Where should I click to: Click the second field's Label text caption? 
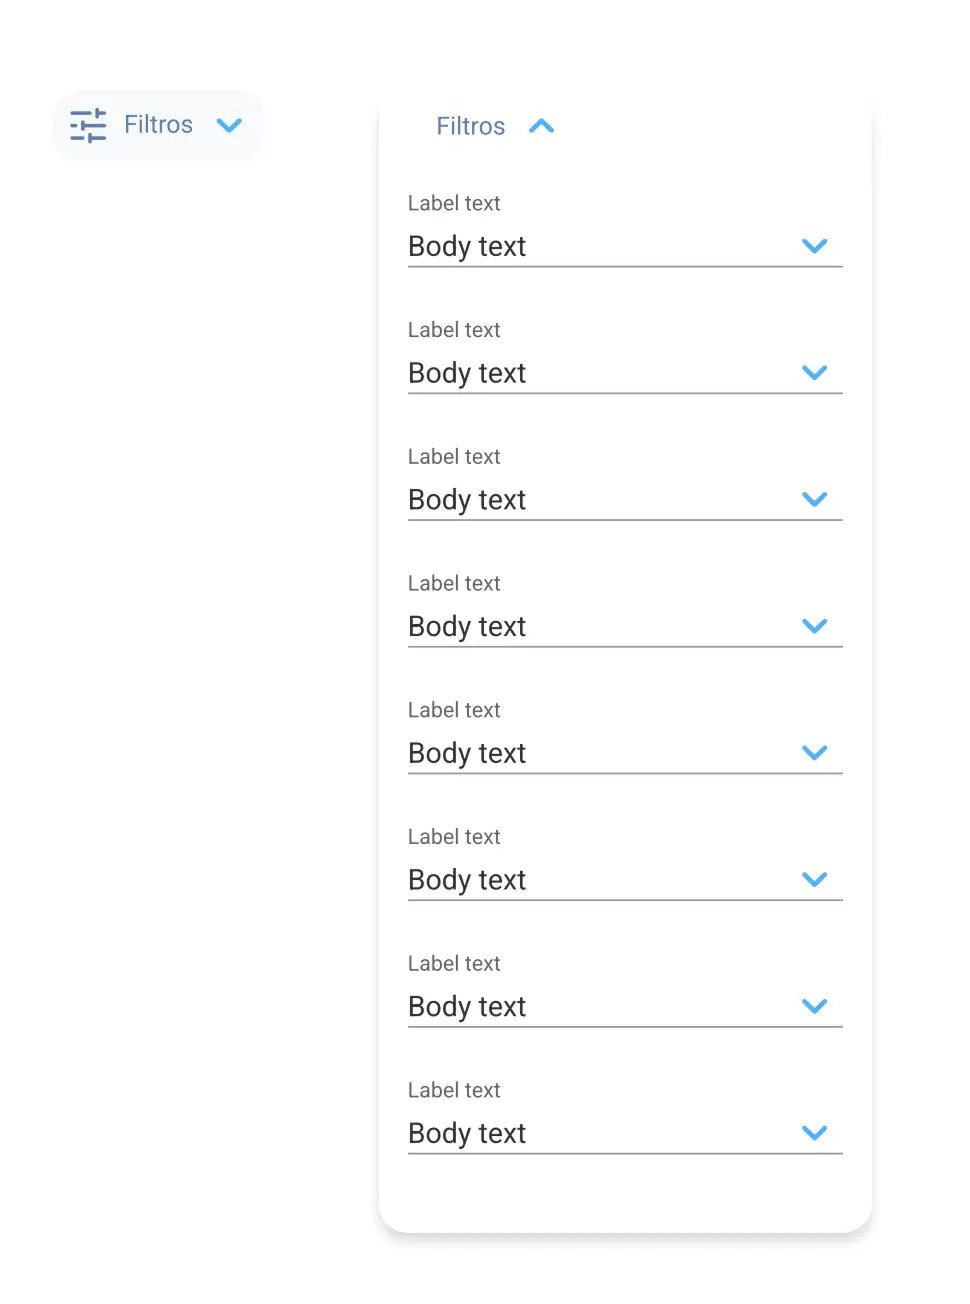click(x=454, y=330)
